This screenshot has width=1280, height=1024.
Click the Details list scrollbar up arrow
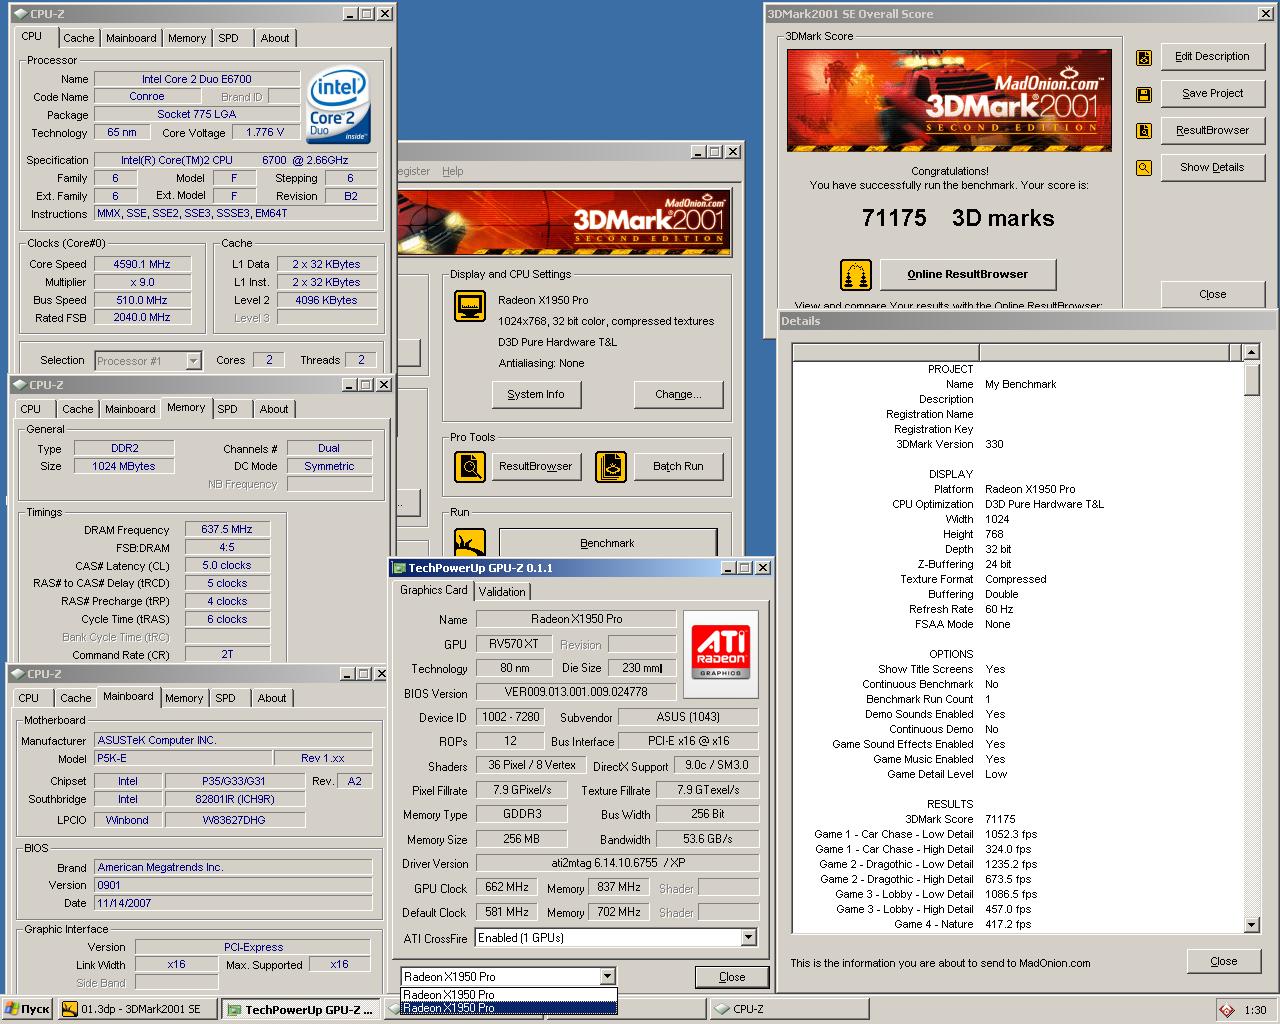1251,352
